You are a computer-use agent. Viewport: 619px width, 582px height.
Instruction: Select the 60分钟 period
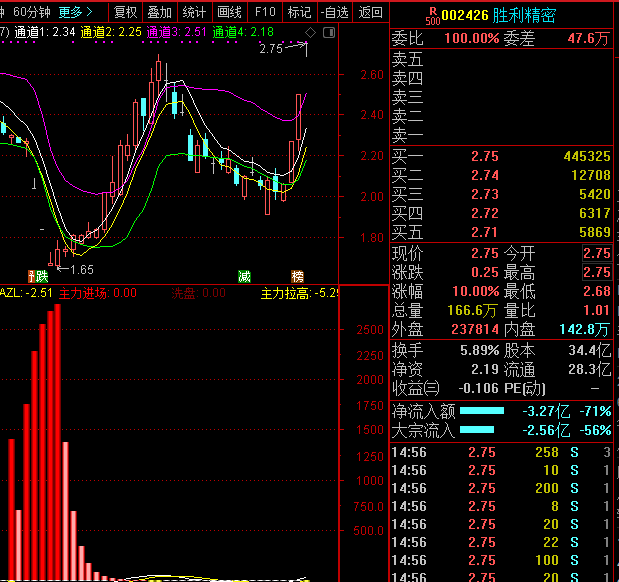click(x=32, y=12)
